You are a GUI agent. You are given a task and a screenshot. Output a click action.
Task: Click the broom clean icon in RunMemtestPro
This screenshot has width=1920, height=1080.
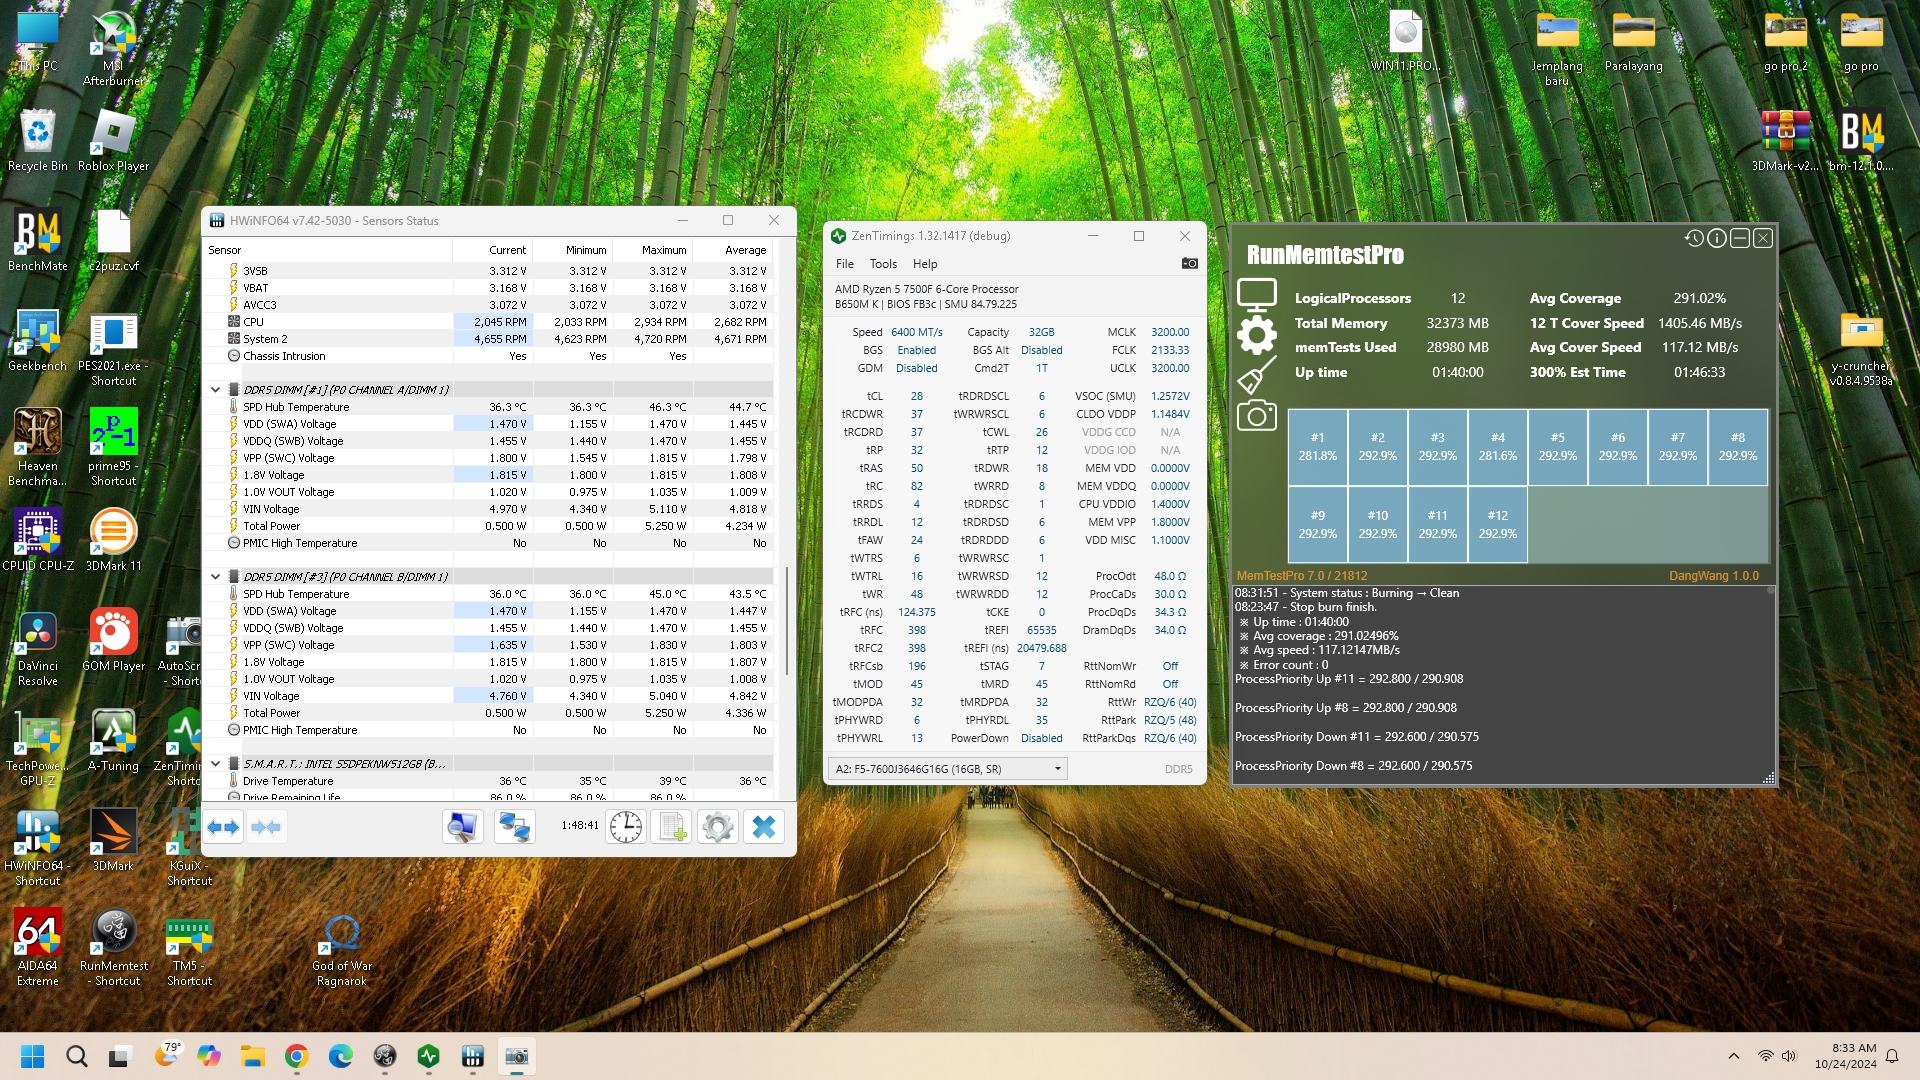(x=1256, y=376)
